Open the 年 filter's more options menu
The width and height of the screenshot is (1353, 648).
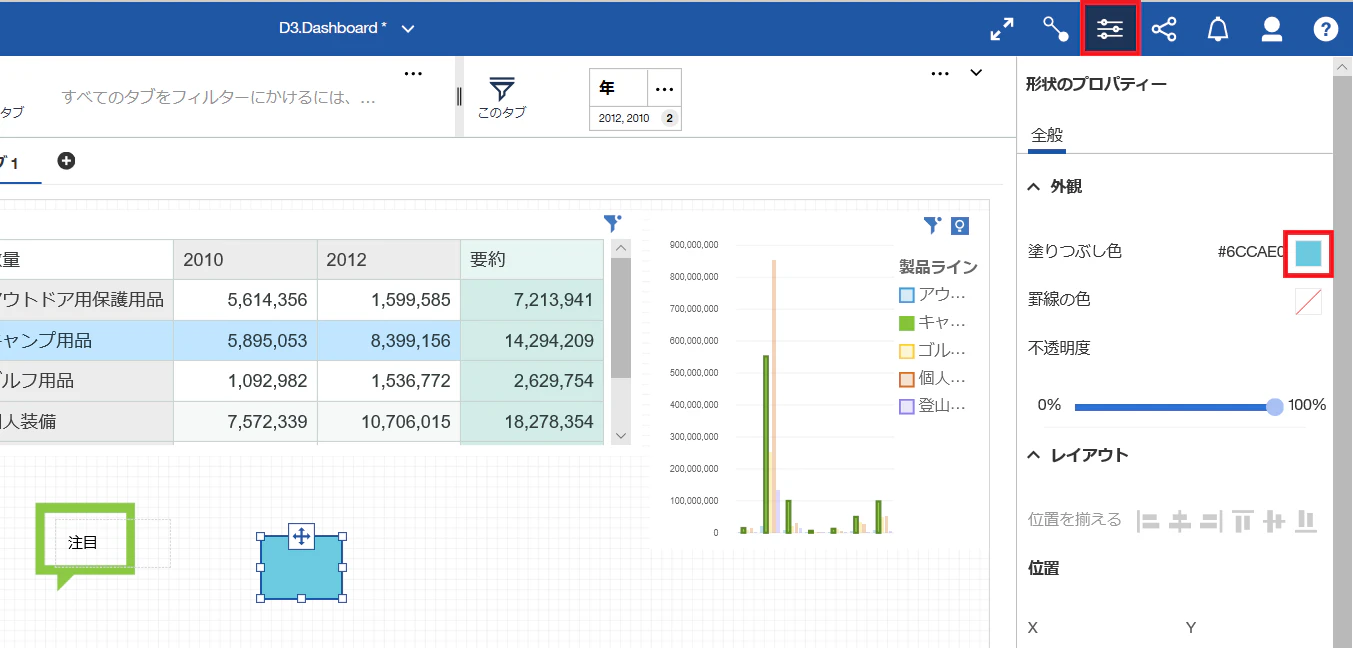pos(664,88)
